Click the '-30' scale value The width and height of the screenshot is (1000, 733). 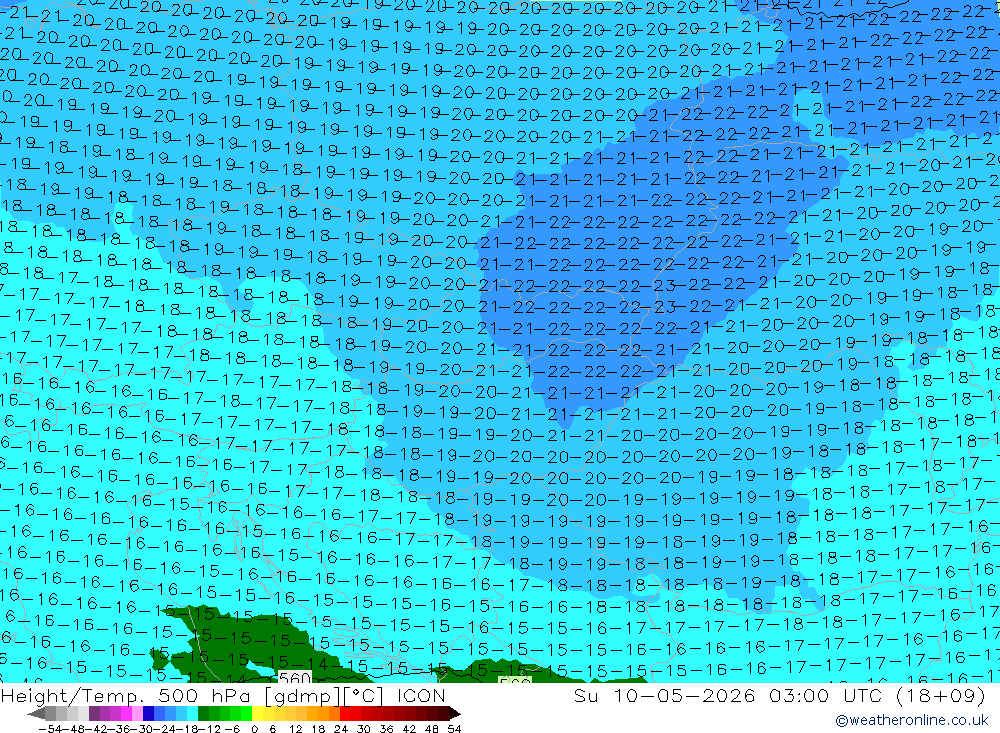(x=142, y=729)
